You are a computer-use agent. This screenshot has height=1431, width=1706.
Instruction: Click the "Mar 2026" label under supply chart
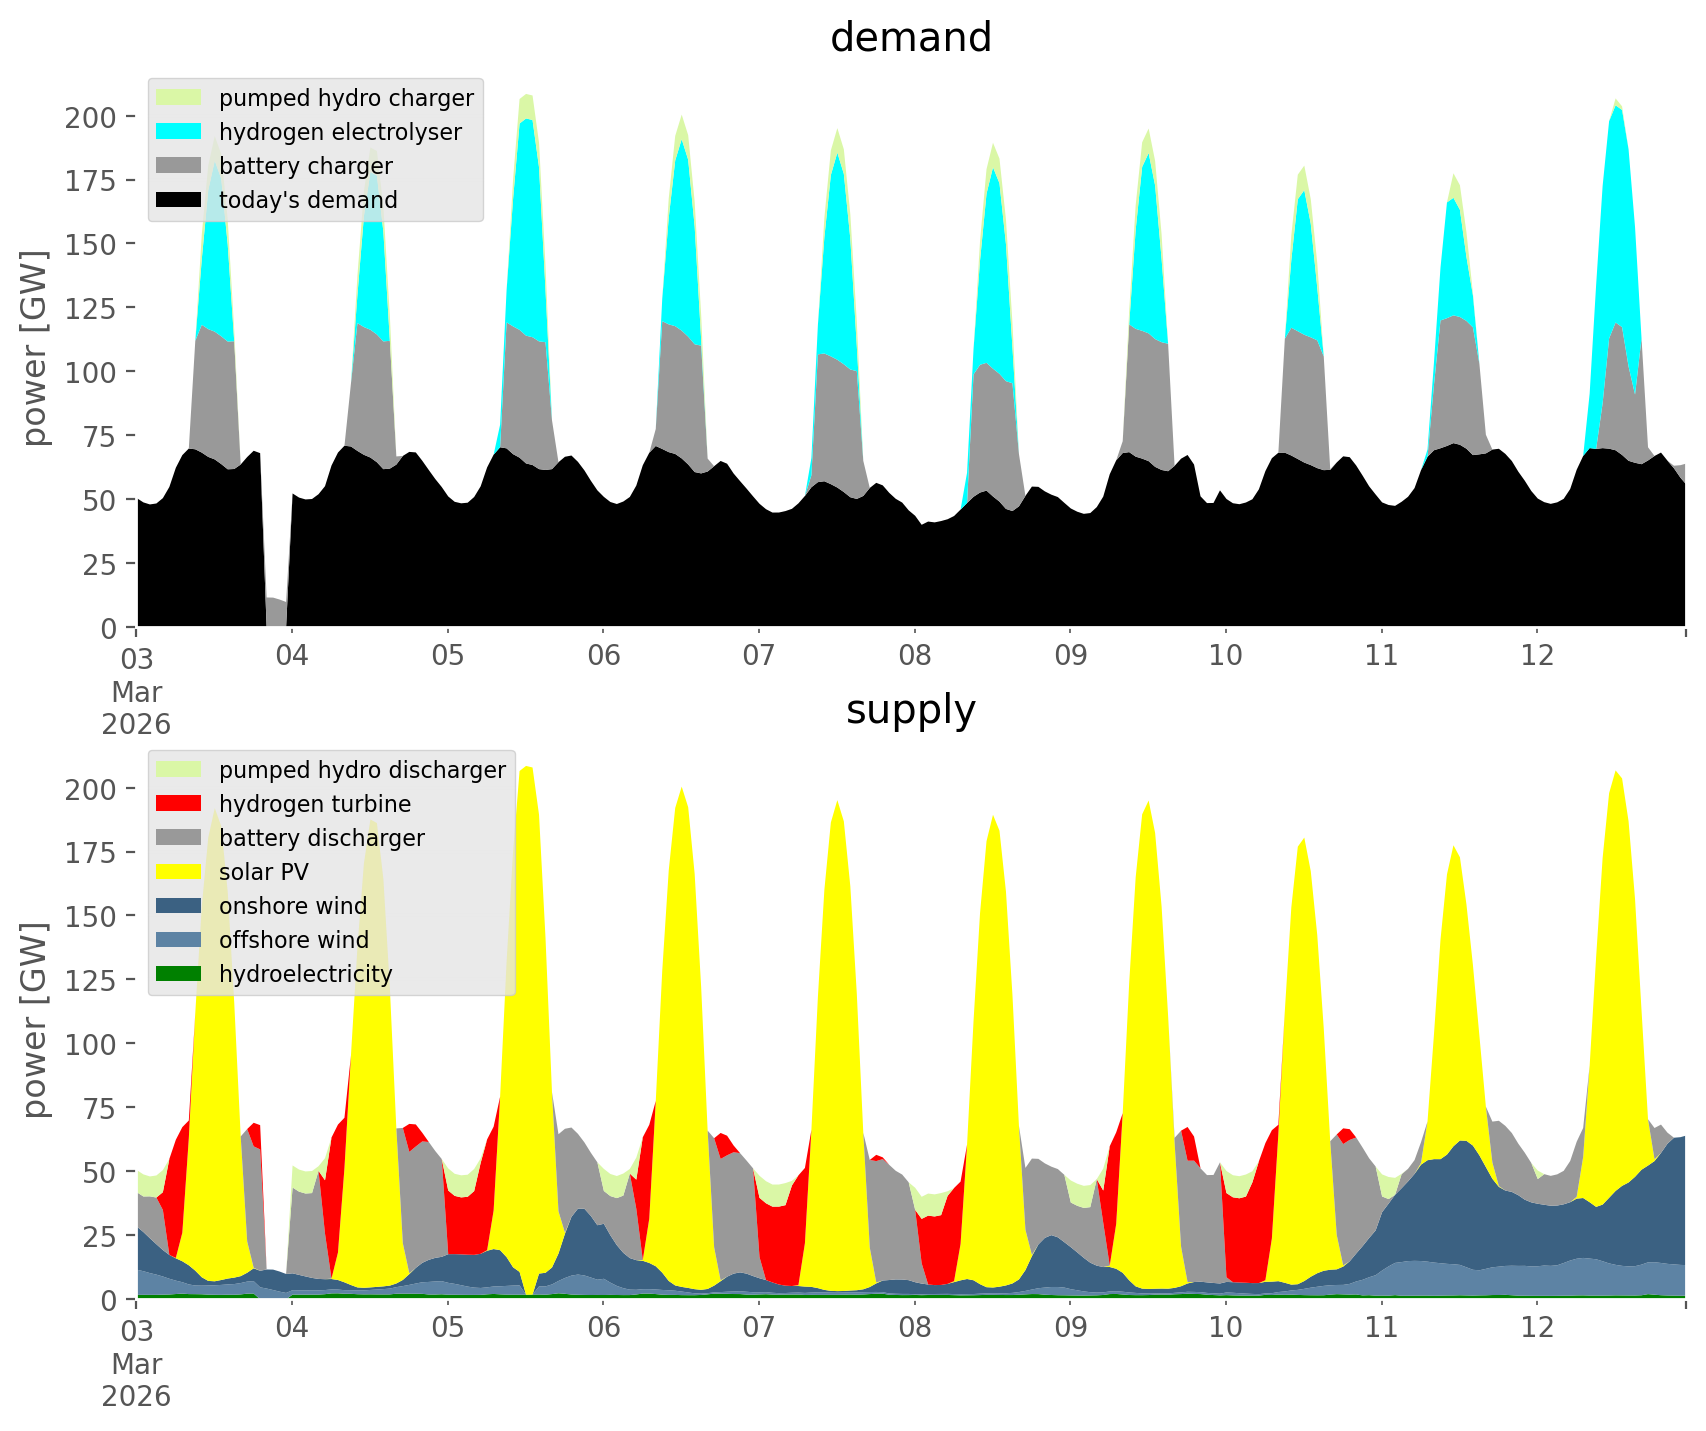pyautogui.click(x=136, y=1380)
